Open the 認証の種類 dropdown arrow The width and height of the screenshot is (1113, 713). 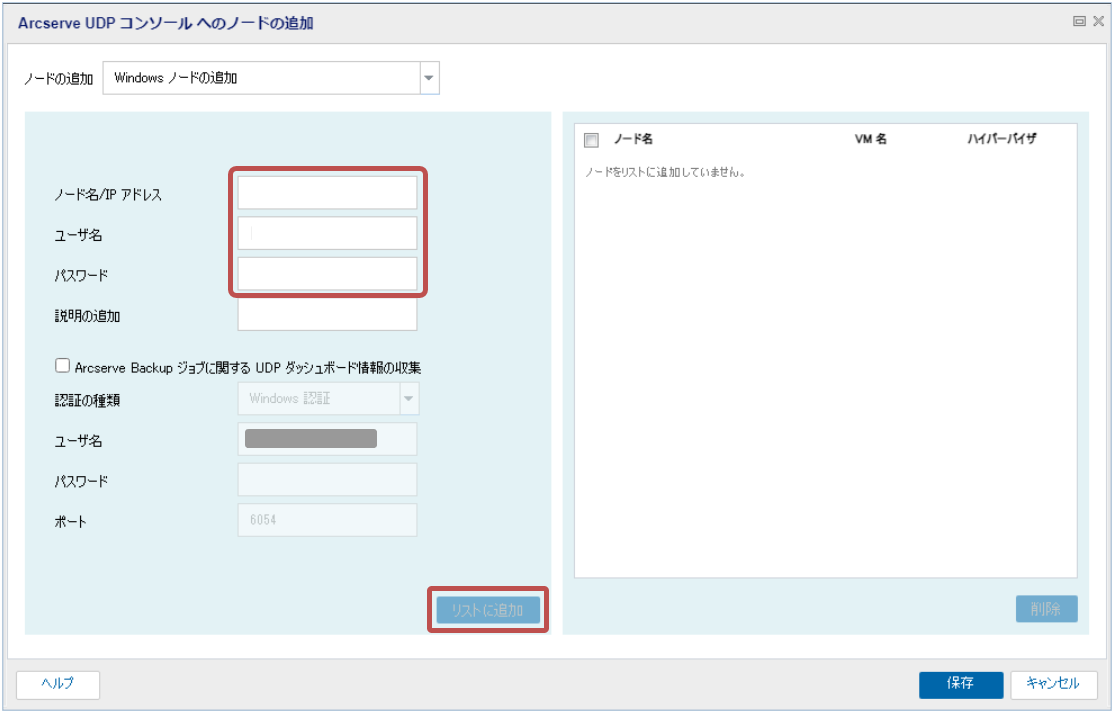tap(409, 398)
